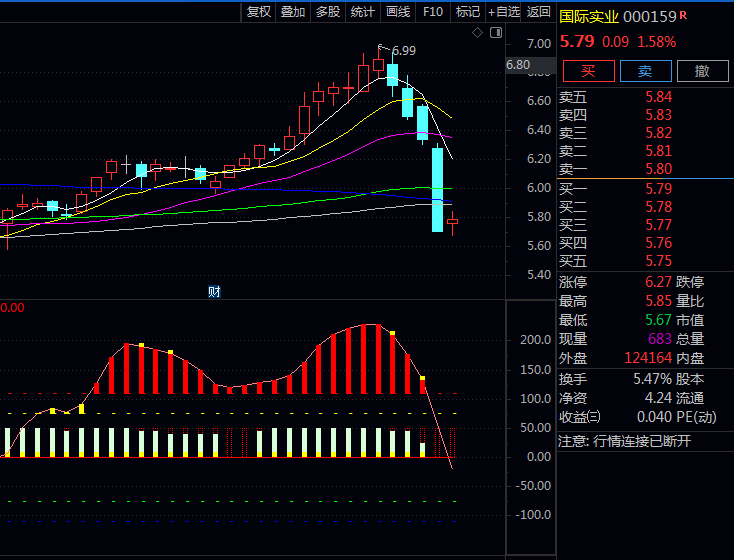Select the 买一 price 5.79

pos(659,189)
